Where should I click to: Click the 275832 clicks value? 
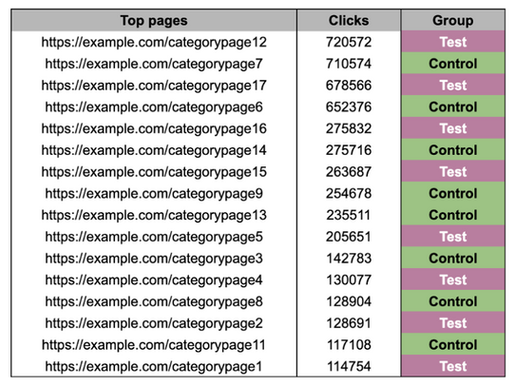click(349, 129)
